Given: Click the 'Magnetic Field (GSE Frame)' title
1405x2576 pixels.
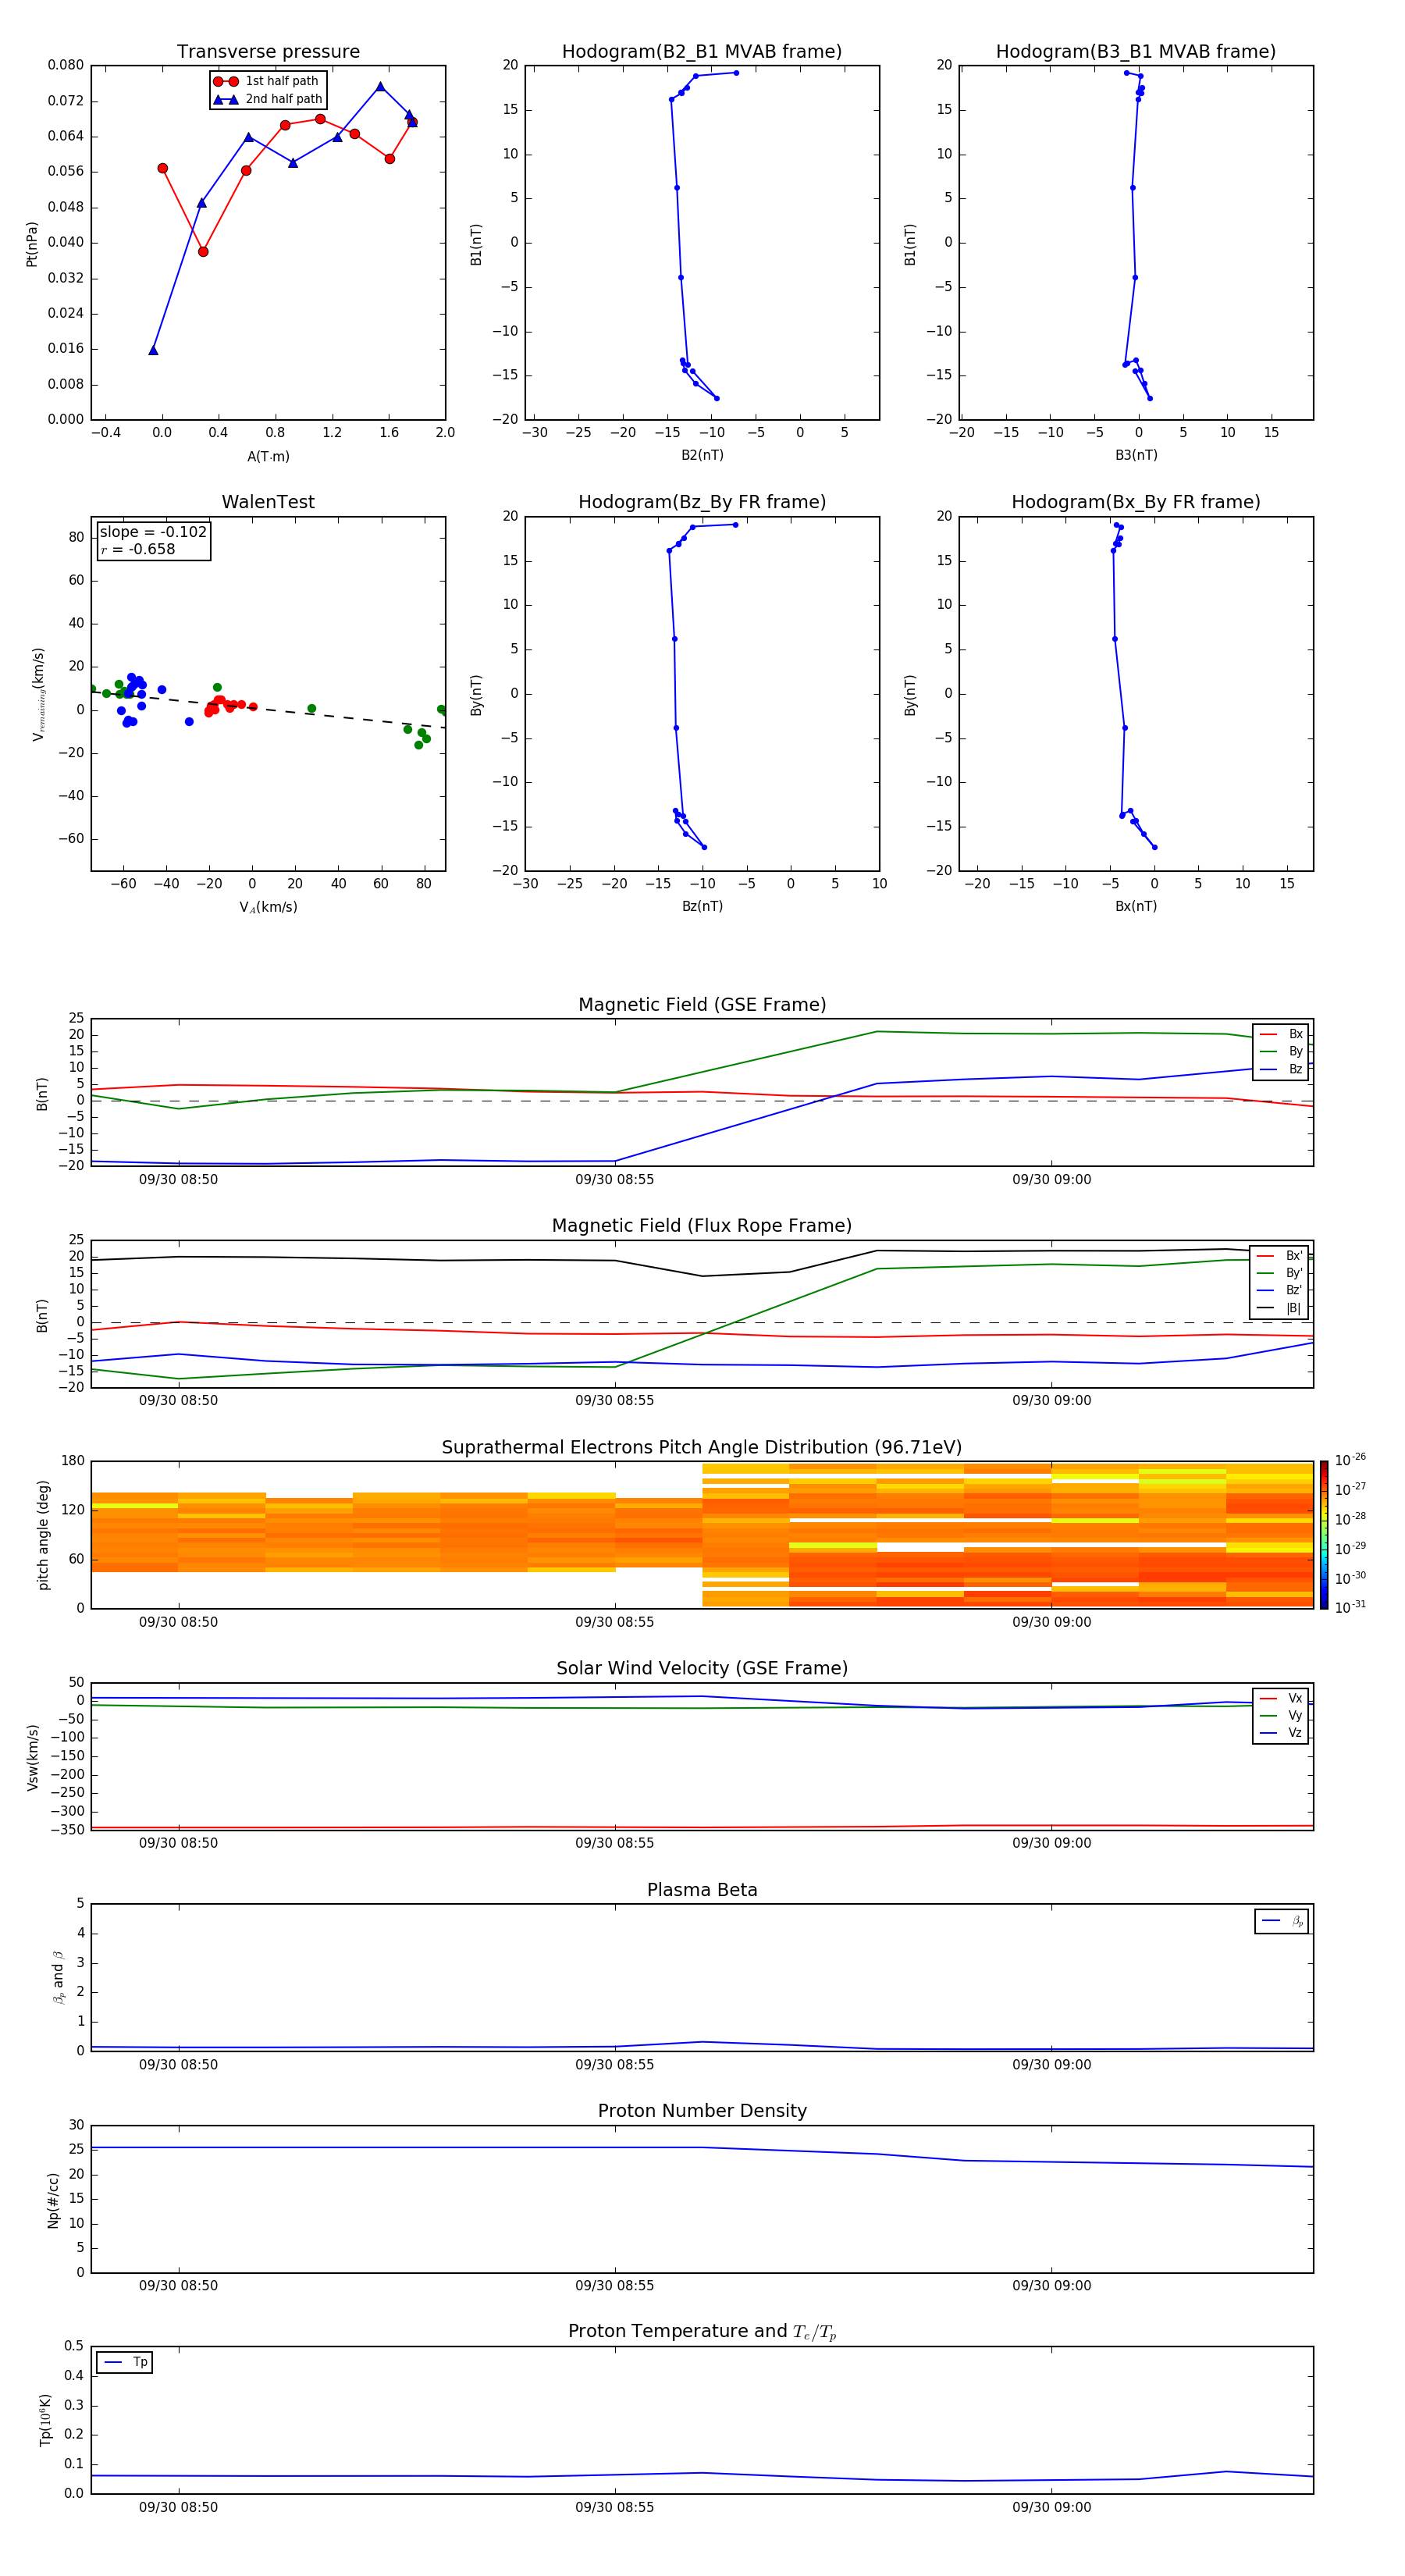Looking at the screenshot, I should [702, 1005].
